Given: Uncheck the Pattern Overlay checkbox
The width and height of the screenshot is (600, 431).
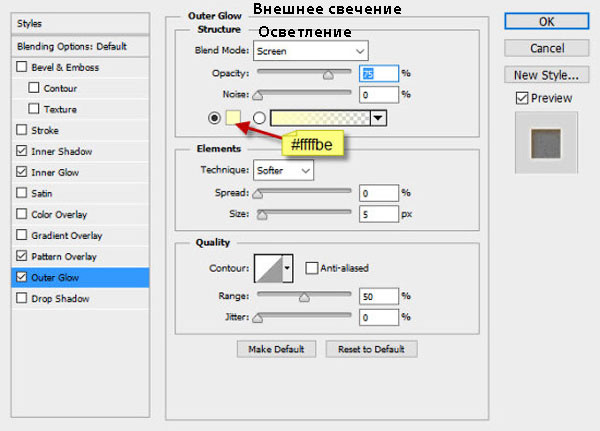Looking at the screenshot, I should click(21, 256).
